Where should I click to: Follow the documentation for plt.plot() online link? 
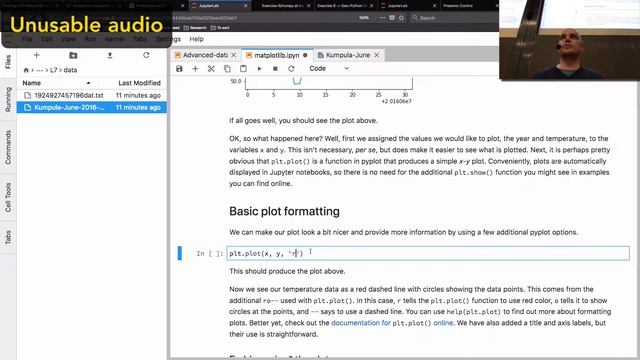[392, 323]
